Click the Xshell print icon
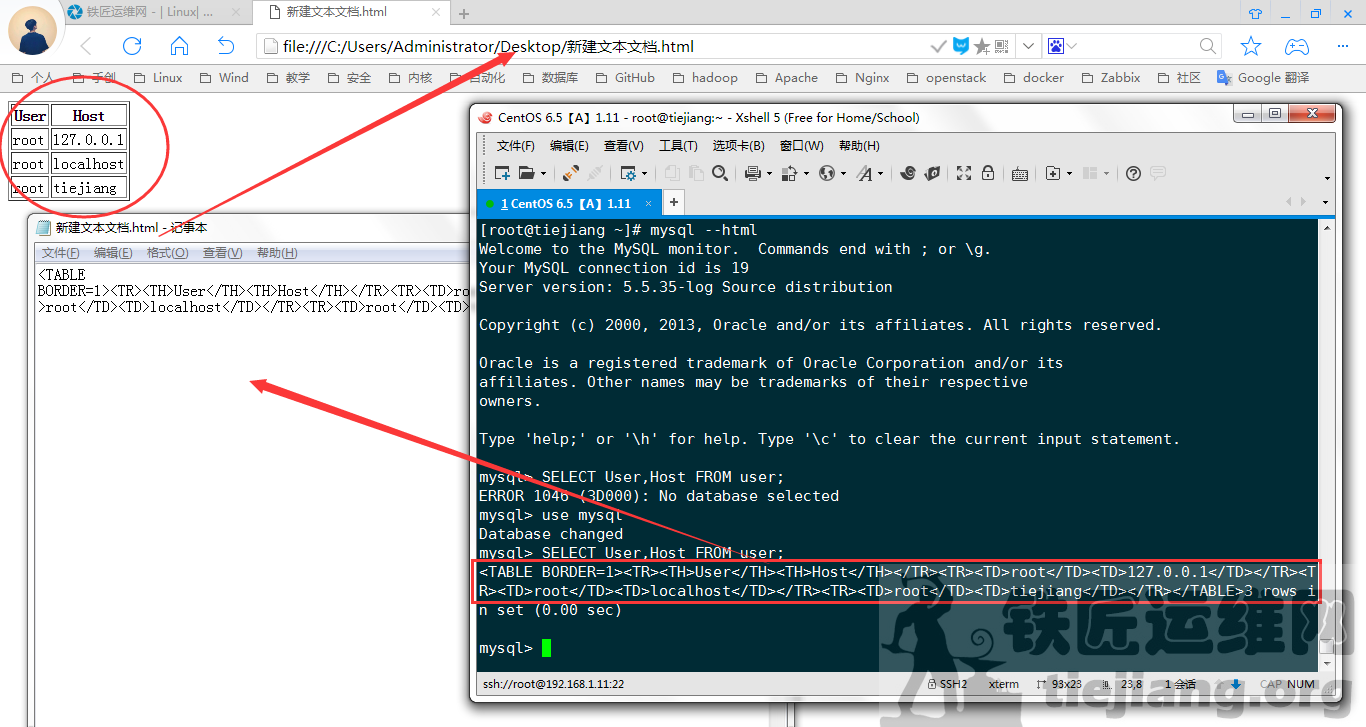 click(753, 173)
